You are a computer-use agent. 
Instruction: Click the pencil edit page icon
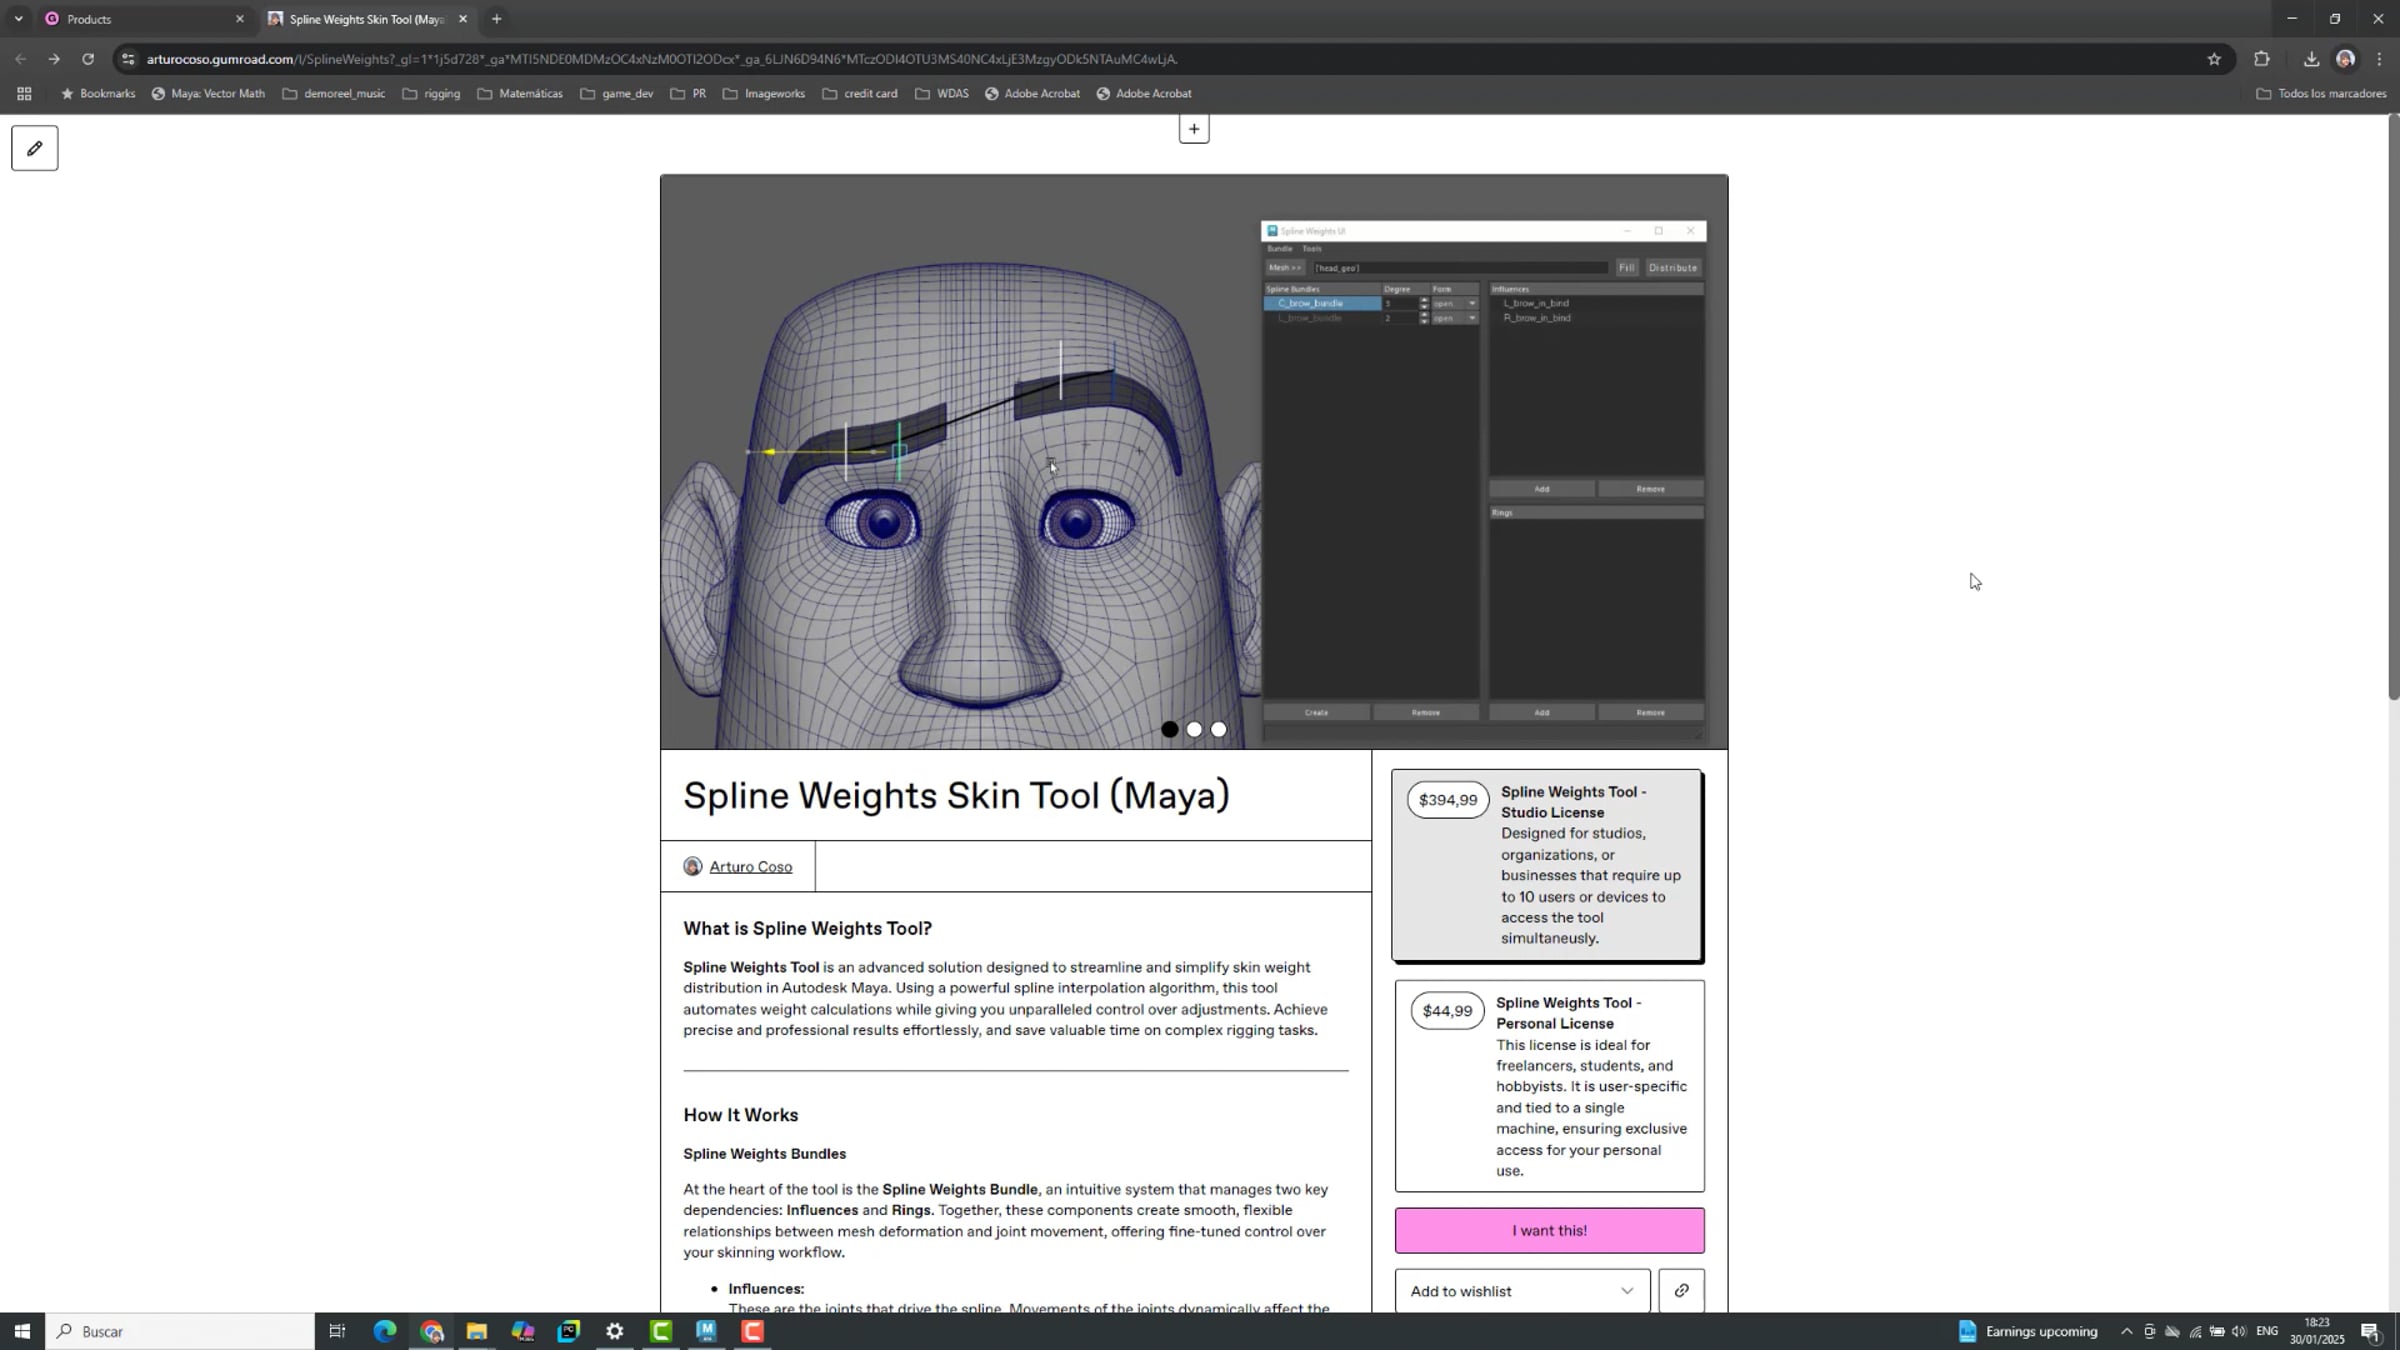[x=34, y=148]
